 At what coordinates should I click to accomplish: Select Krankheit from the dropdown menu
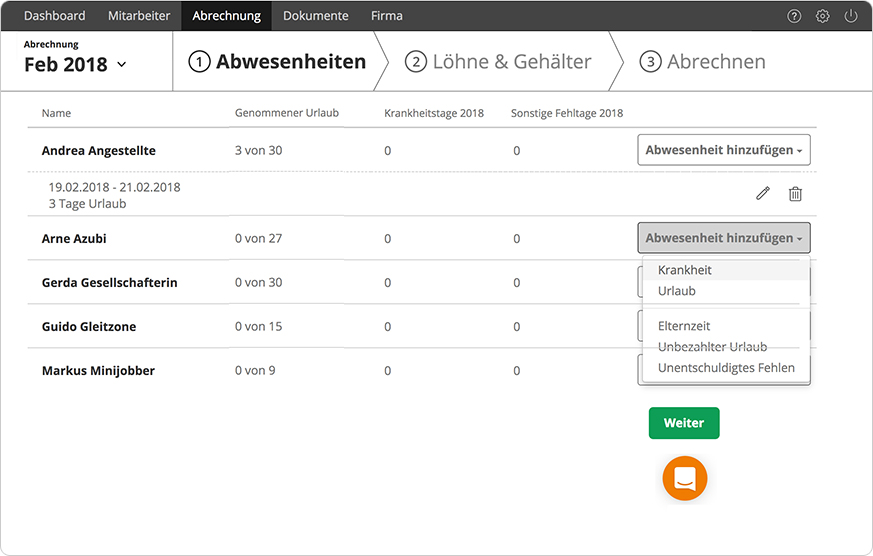(685, 270)
